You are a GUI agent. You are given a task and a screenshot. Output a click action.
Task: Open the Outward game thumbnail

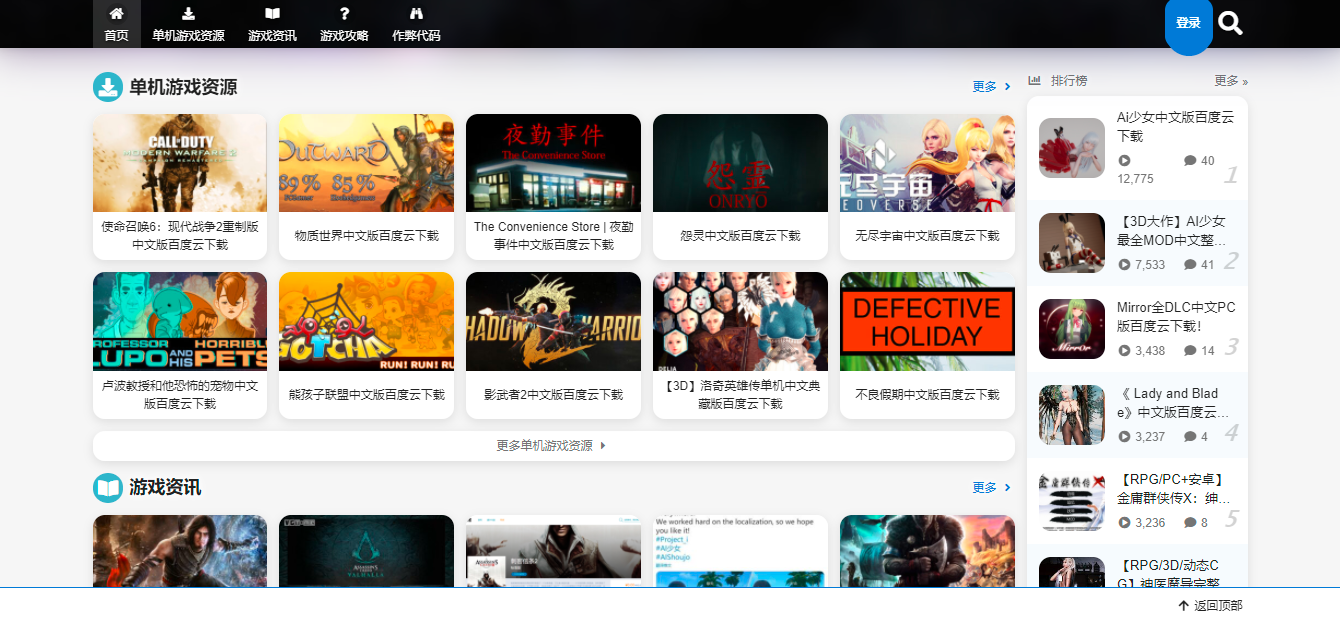(366, 163)
